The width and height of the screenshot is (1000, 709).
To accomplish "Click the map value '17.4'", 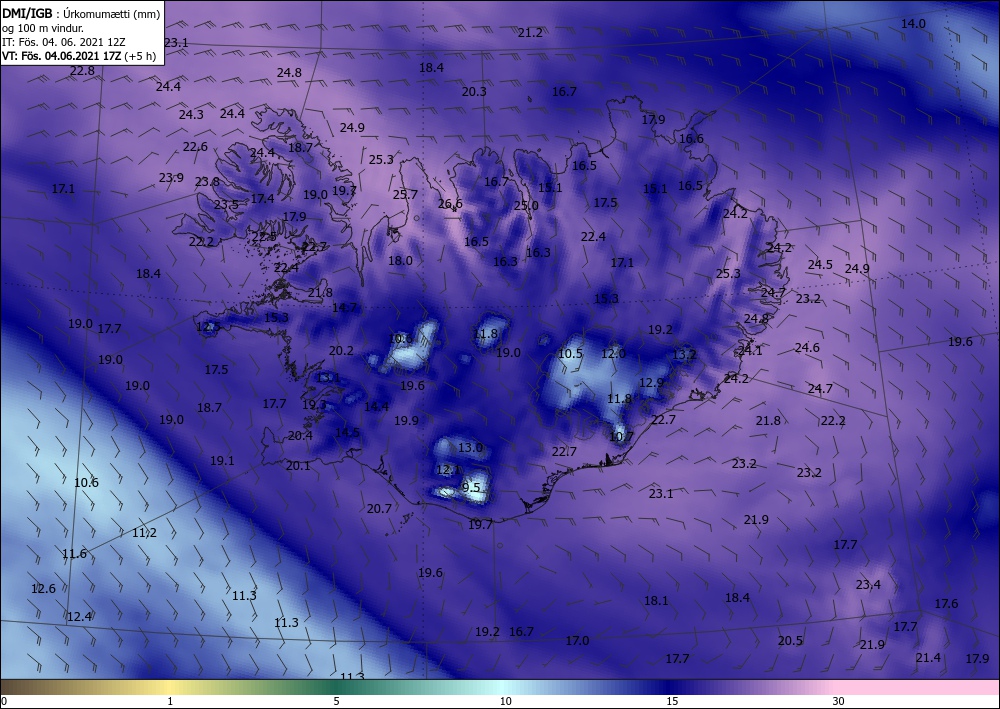I will [262, 199].
